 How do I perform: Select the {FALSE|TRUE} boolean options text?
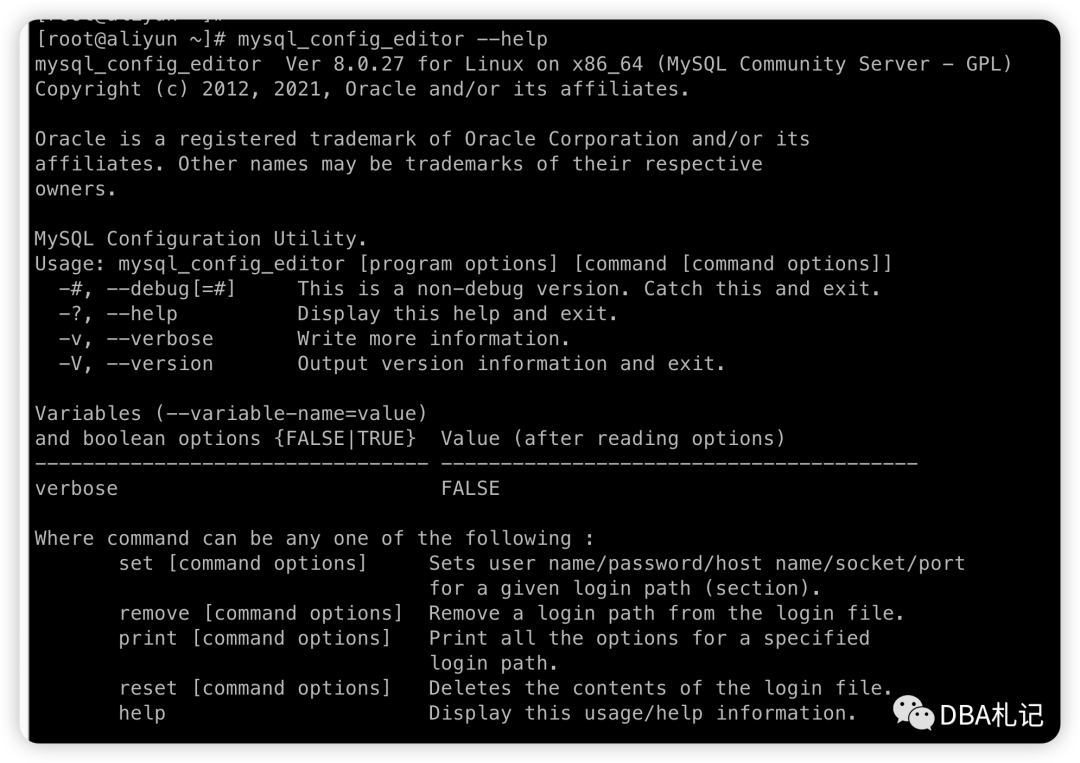coord(345,439)
